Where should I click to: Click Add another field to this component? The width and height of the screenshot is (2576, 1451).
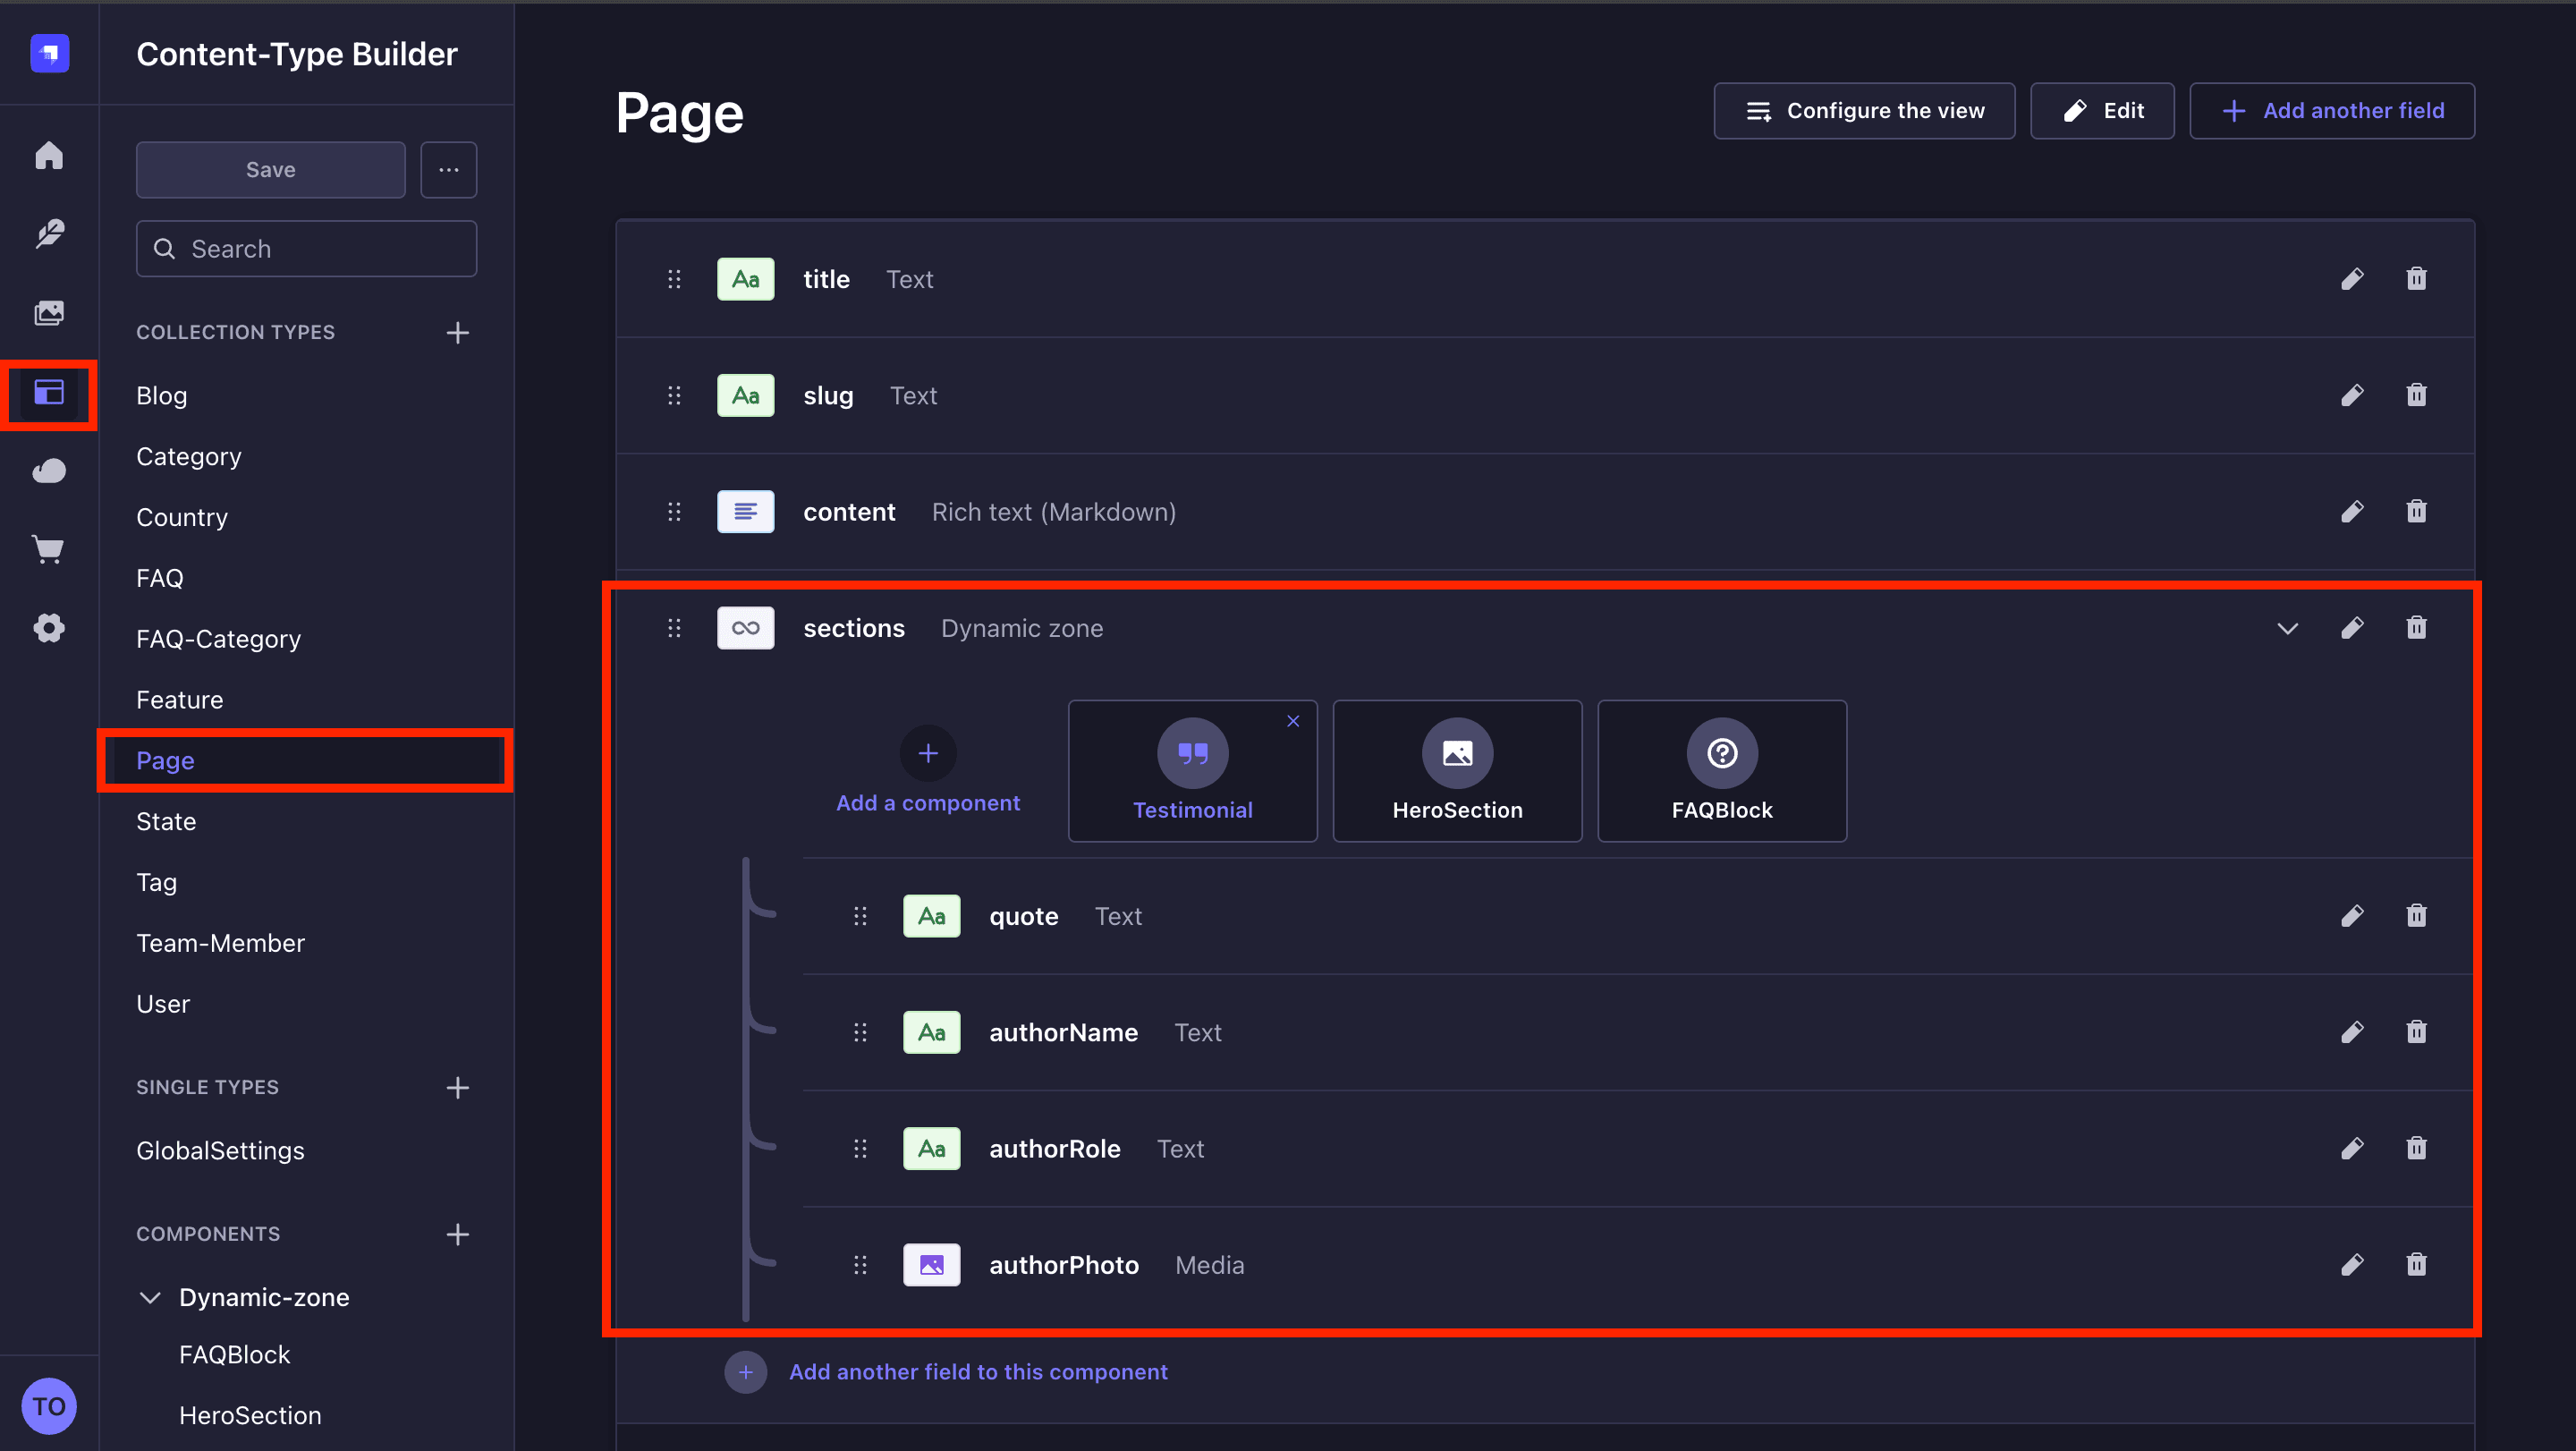[977, 1372]
